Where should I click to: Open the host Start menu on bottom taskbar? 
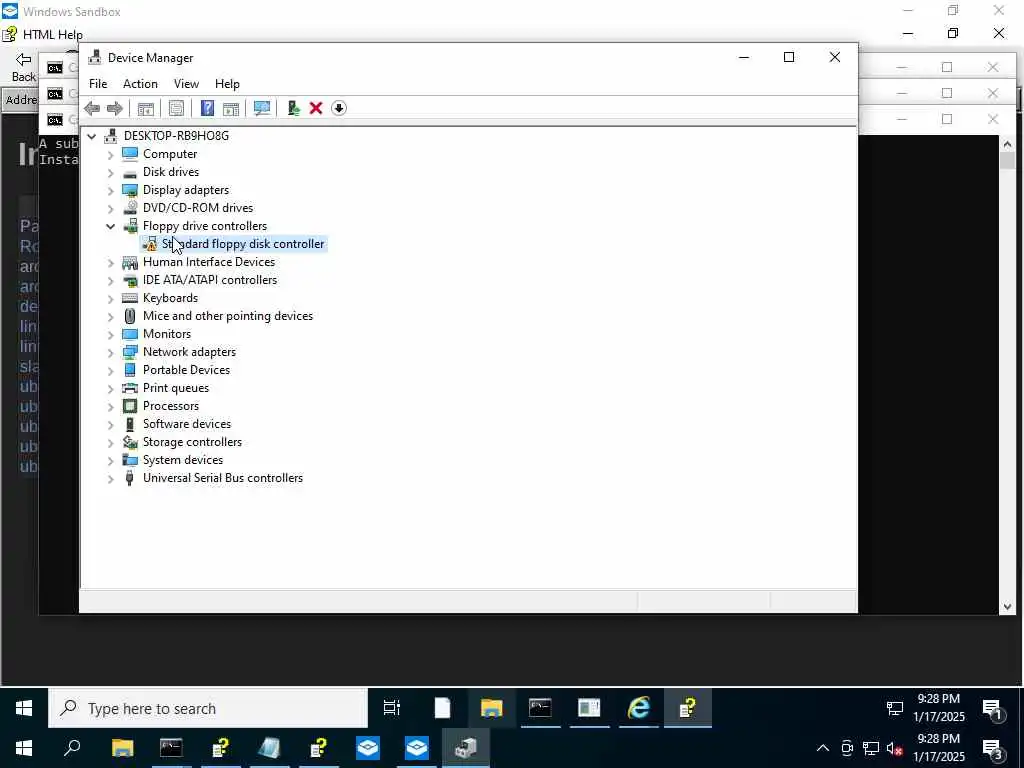[24, 748]
